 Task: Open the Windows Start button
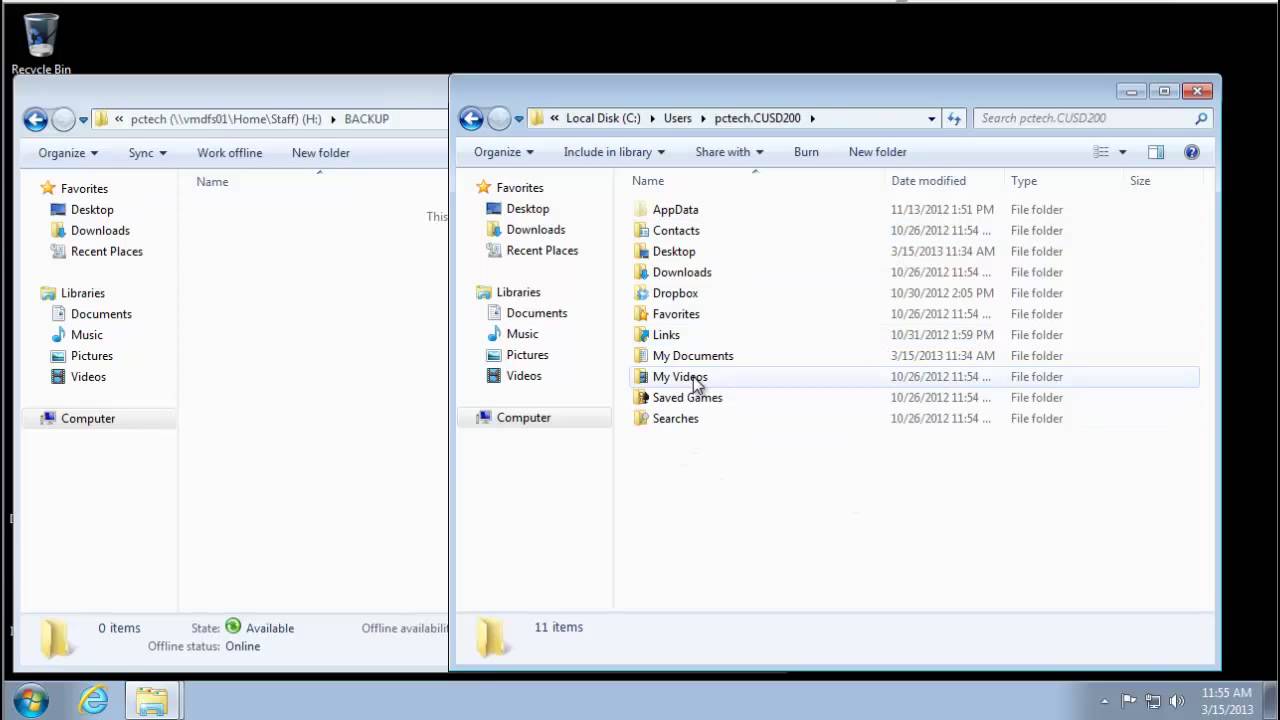(x=31, y=700)
